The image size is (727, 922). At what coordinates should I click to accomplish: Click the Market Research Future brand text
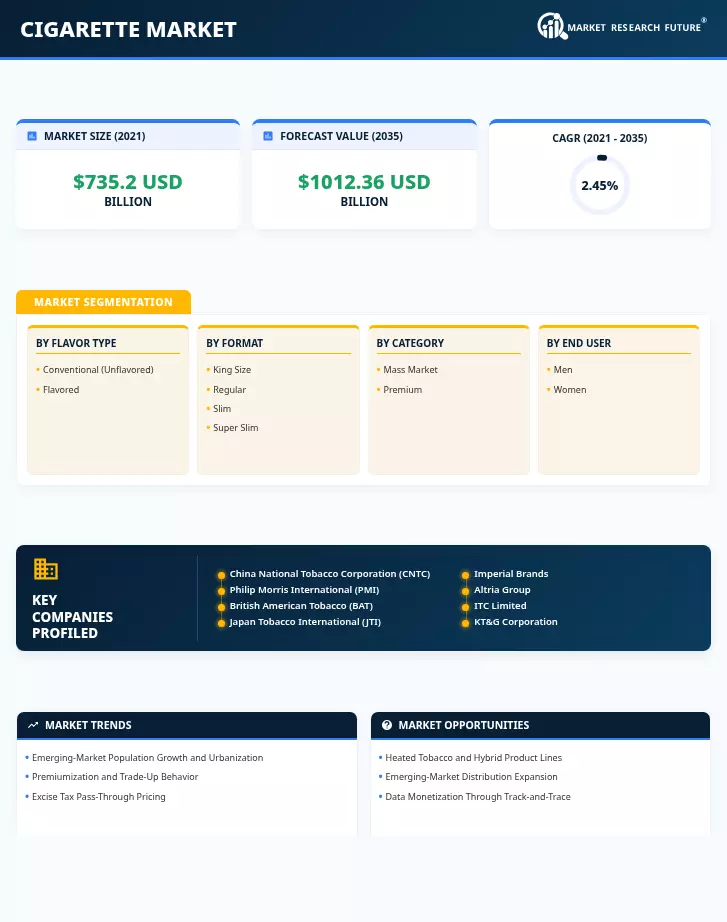point(634,28)
